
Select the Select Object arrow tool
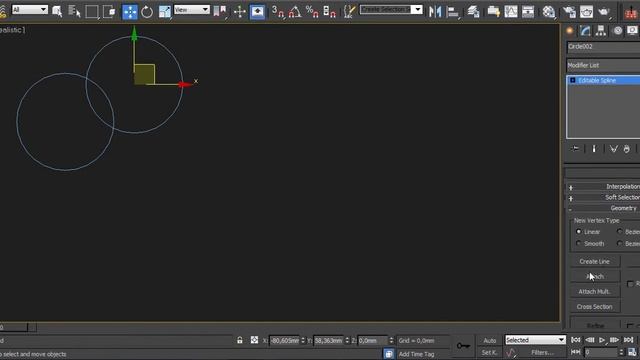tap(57, 11)
